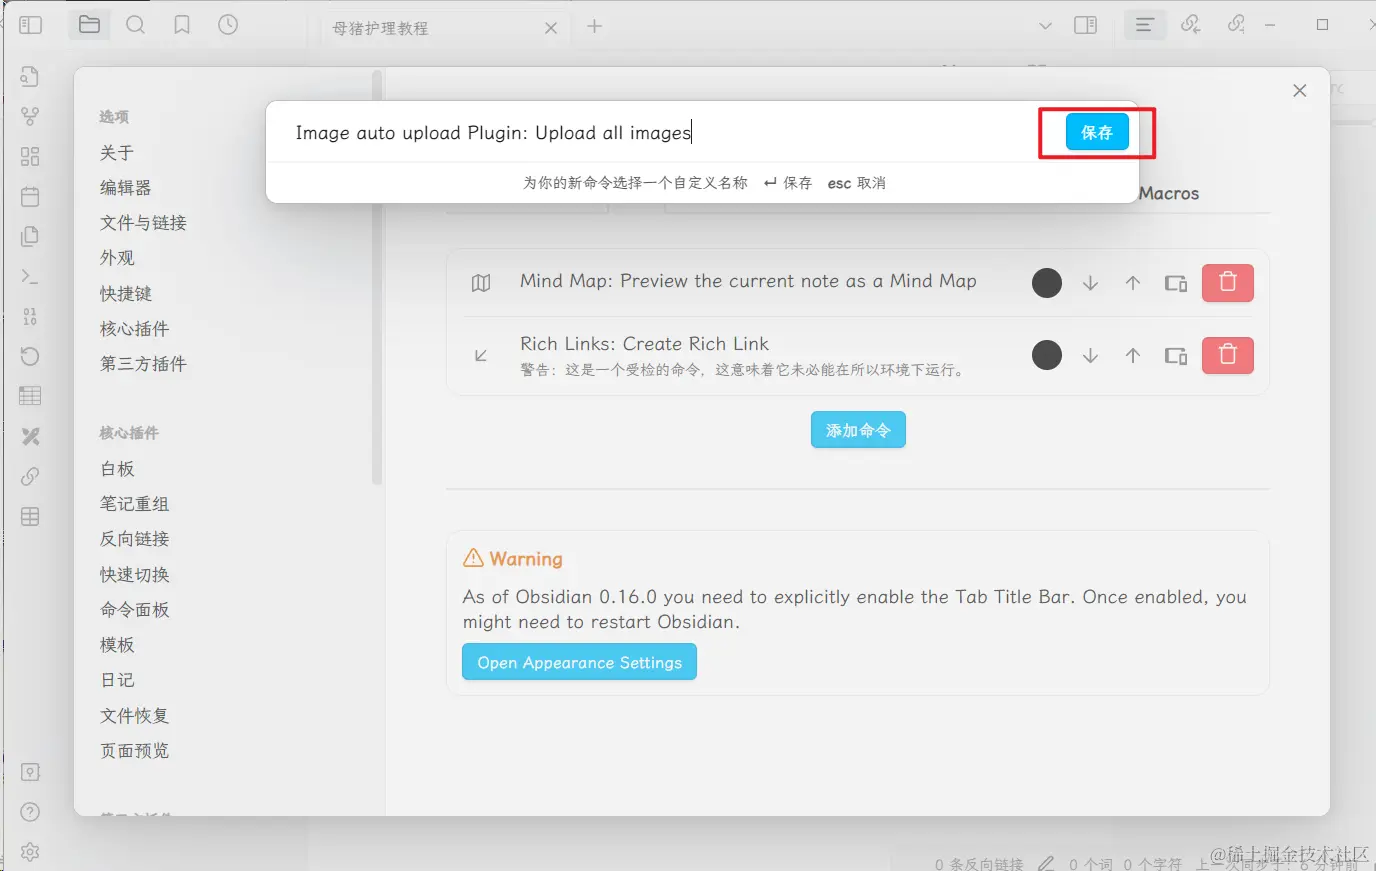This screenshot has height=871, width=1376.
Task: Move Mind Map command up
Action: 1133,283
